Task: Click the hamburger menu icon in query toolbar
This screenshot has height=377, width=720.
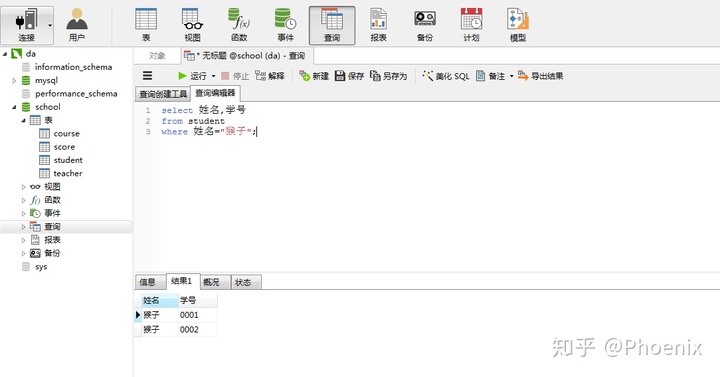Action: (147, 76)
